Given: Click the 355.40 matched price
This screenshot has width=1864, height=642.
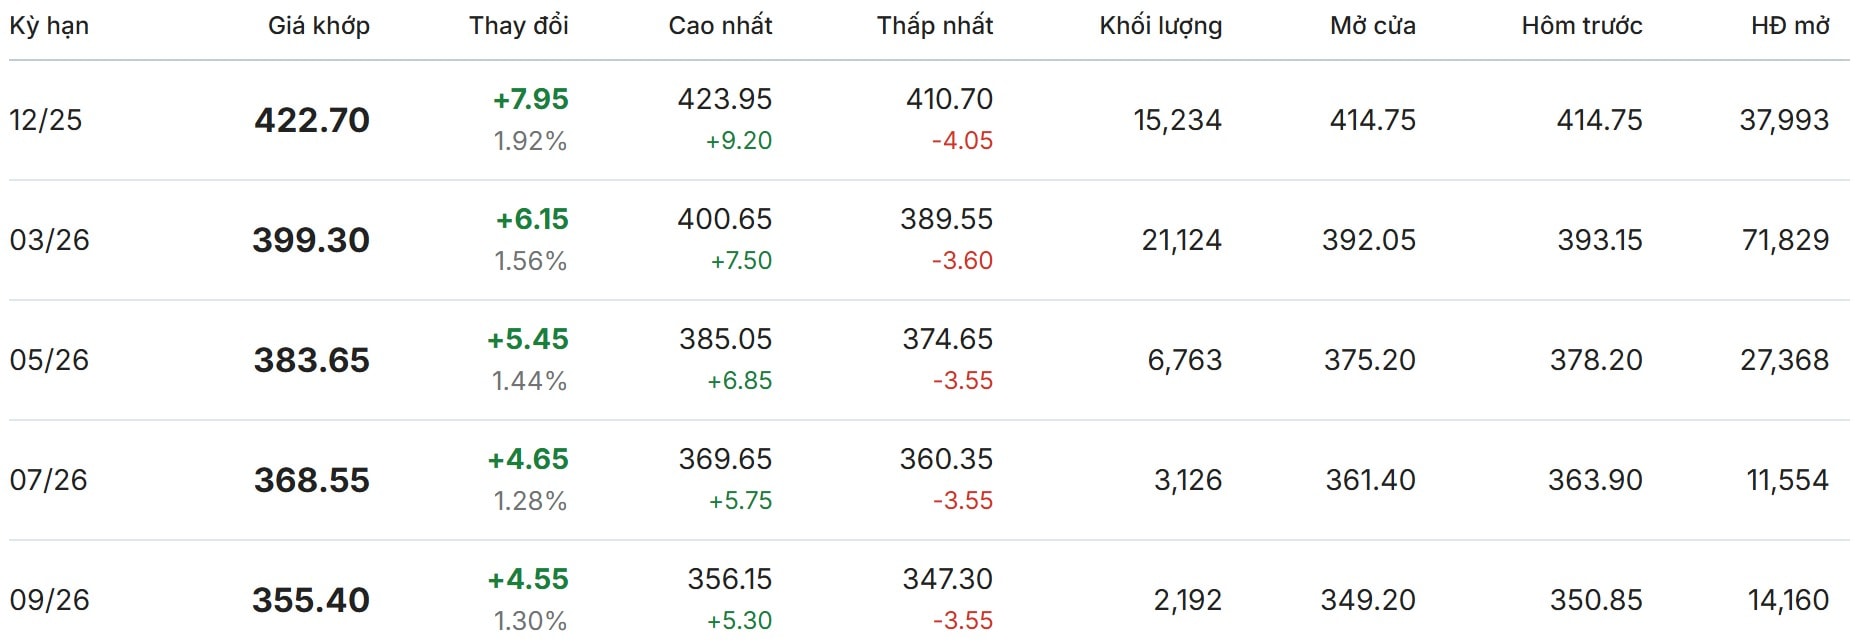Looking at the screenshot, I should 311,600.
